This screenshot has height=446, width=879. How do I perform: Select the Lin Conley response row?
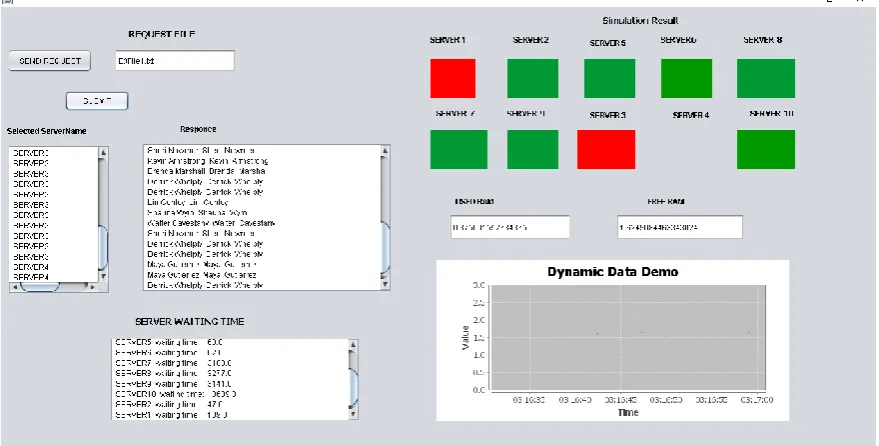coord(262,202)
